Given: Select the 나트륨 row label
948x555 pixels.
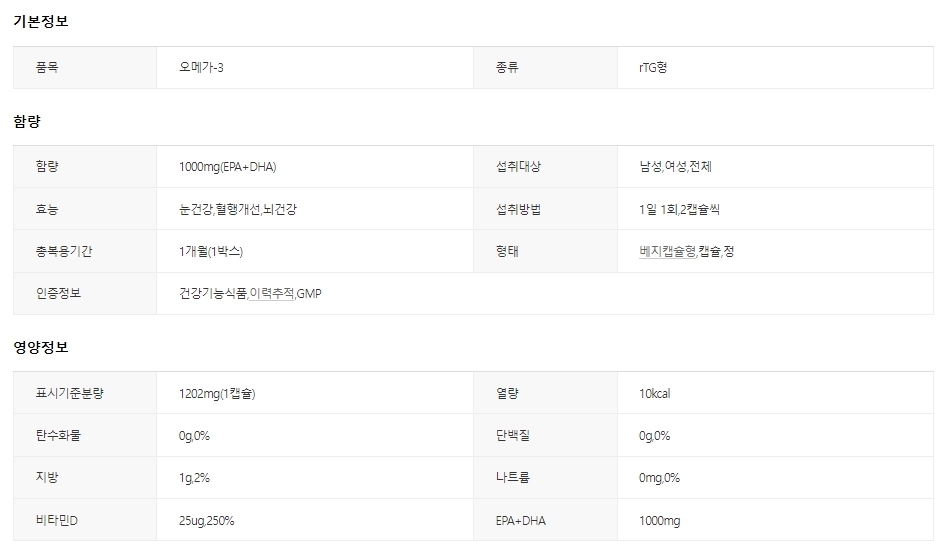Looking at the screenshot, I should 511,478.
